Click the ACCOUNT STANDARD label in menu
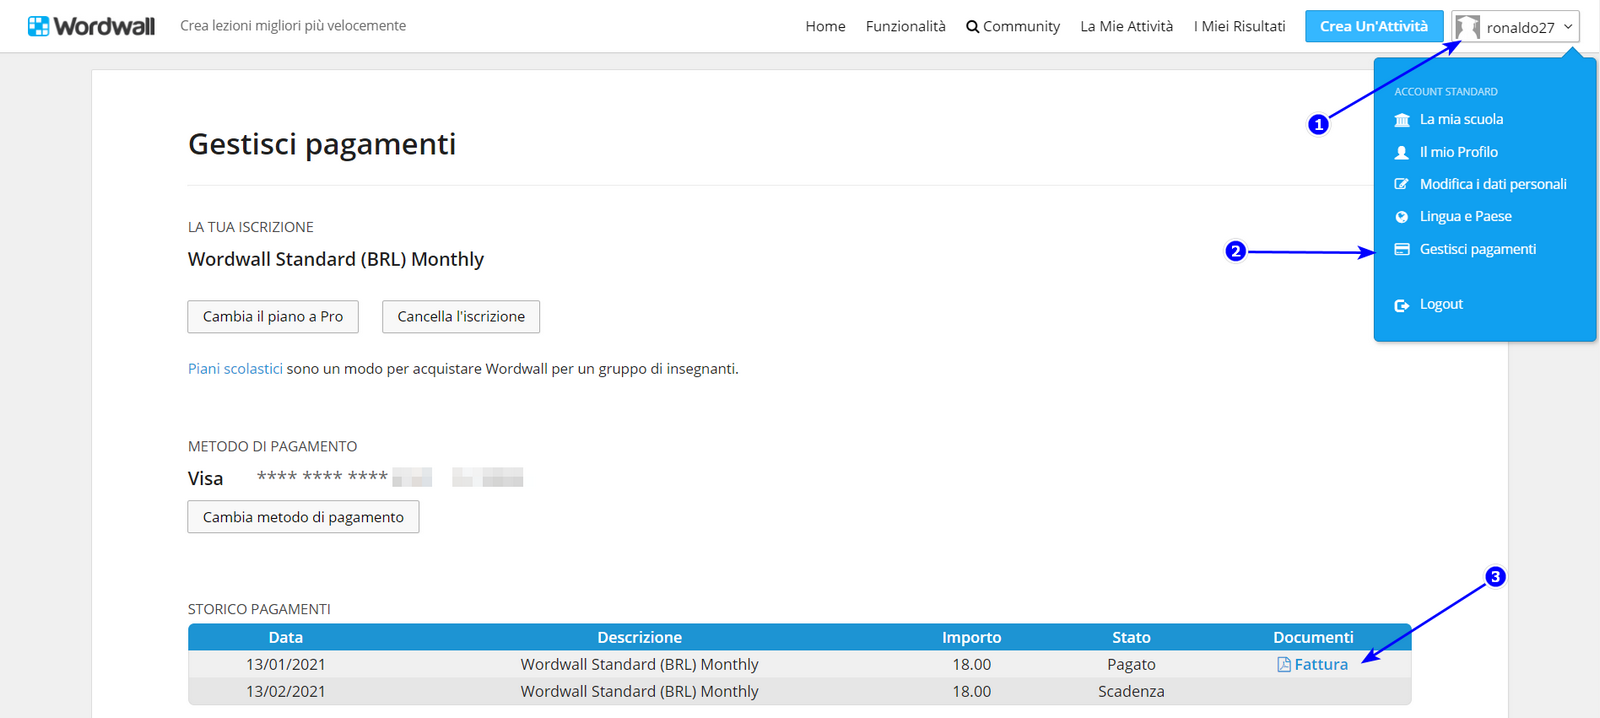This screenshot has width=1600, height=718. point(1446,92)
